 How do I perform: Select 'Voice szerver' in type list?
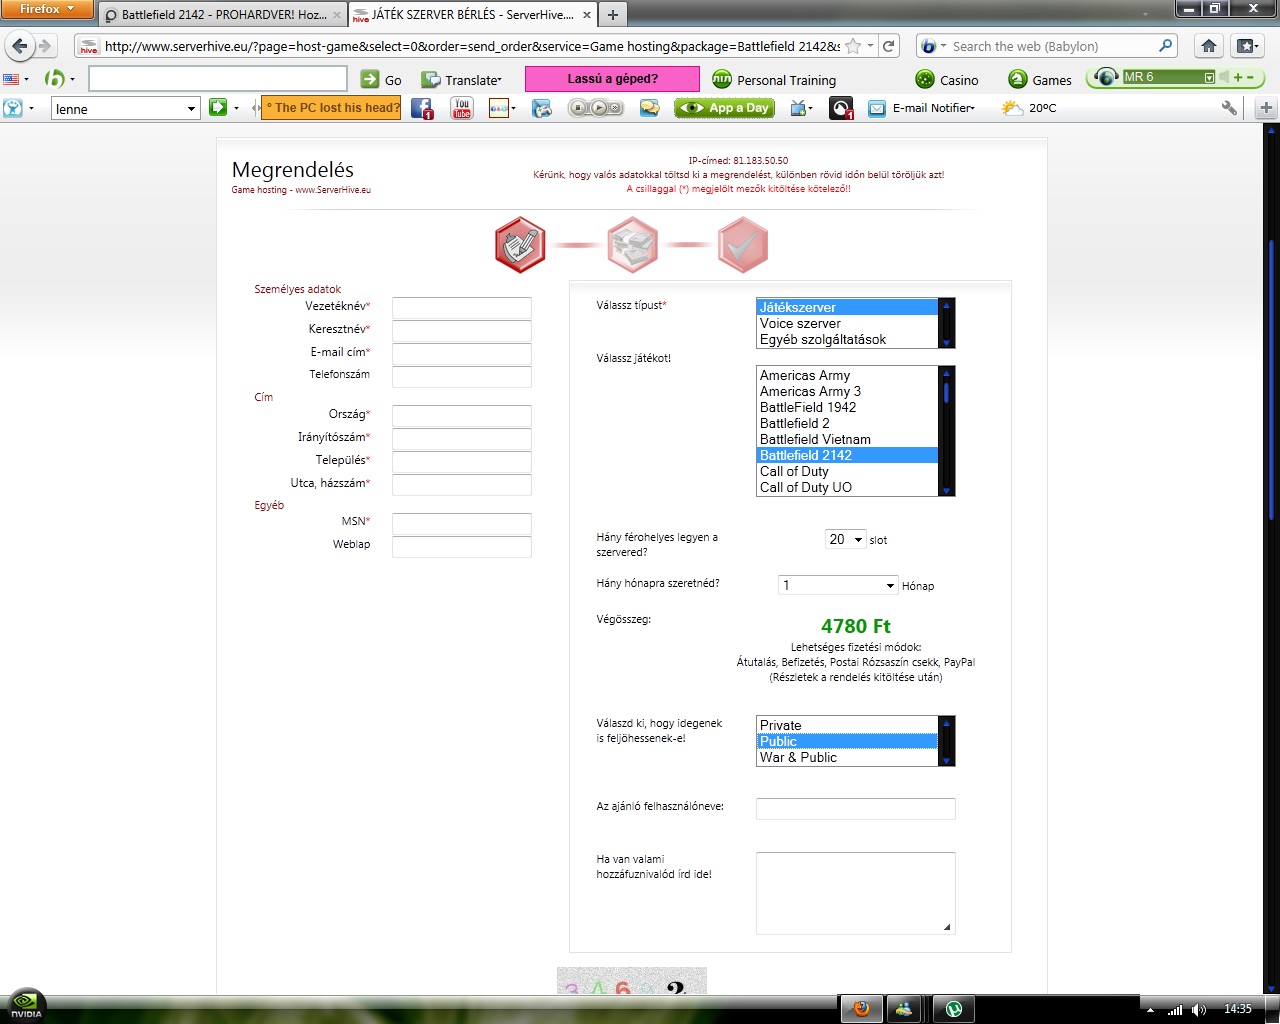pos(847,323)
